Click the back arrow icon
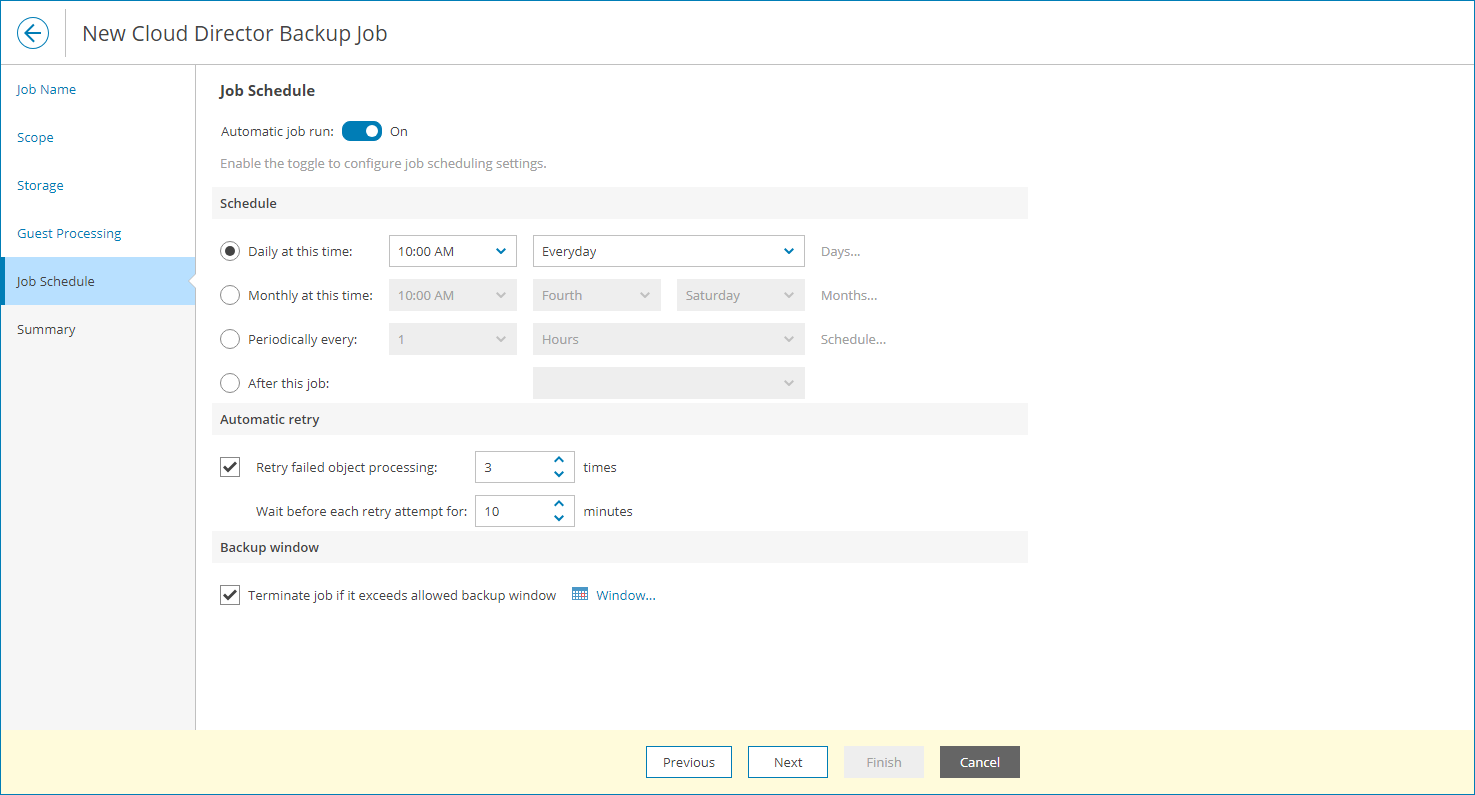This screenshot has width=1475, height=795. tap(33, 33)
